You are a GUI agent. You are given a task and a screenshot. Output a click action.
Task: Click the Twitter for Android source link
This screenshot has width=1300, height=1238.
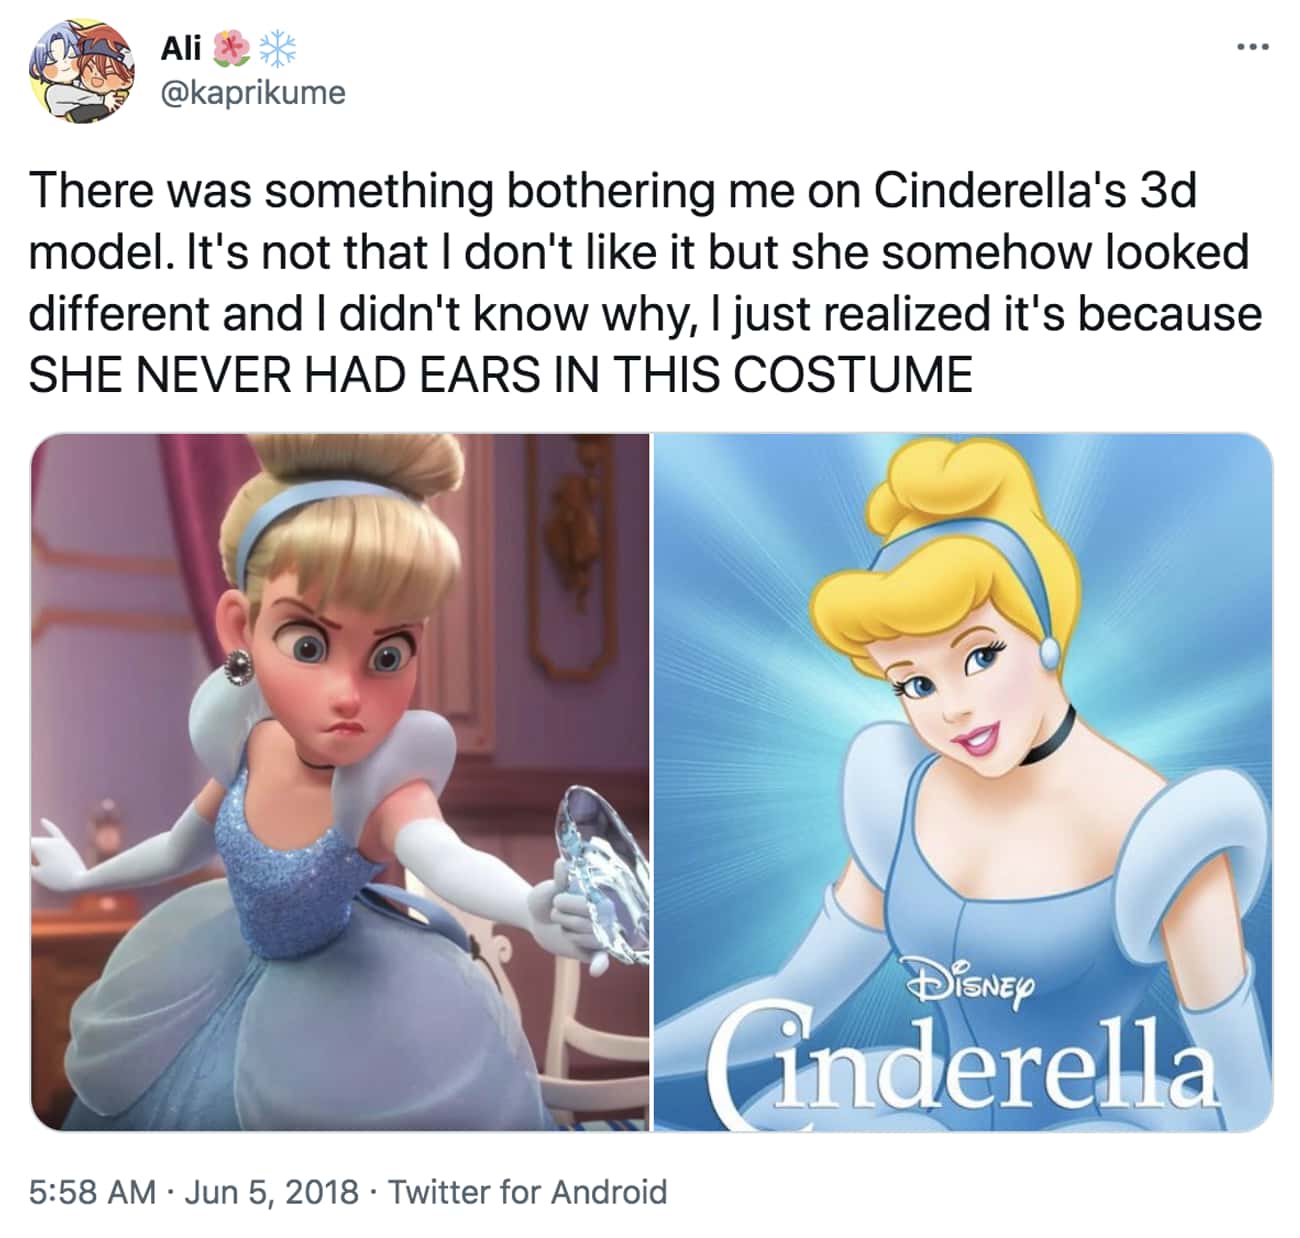[527, 1192]
